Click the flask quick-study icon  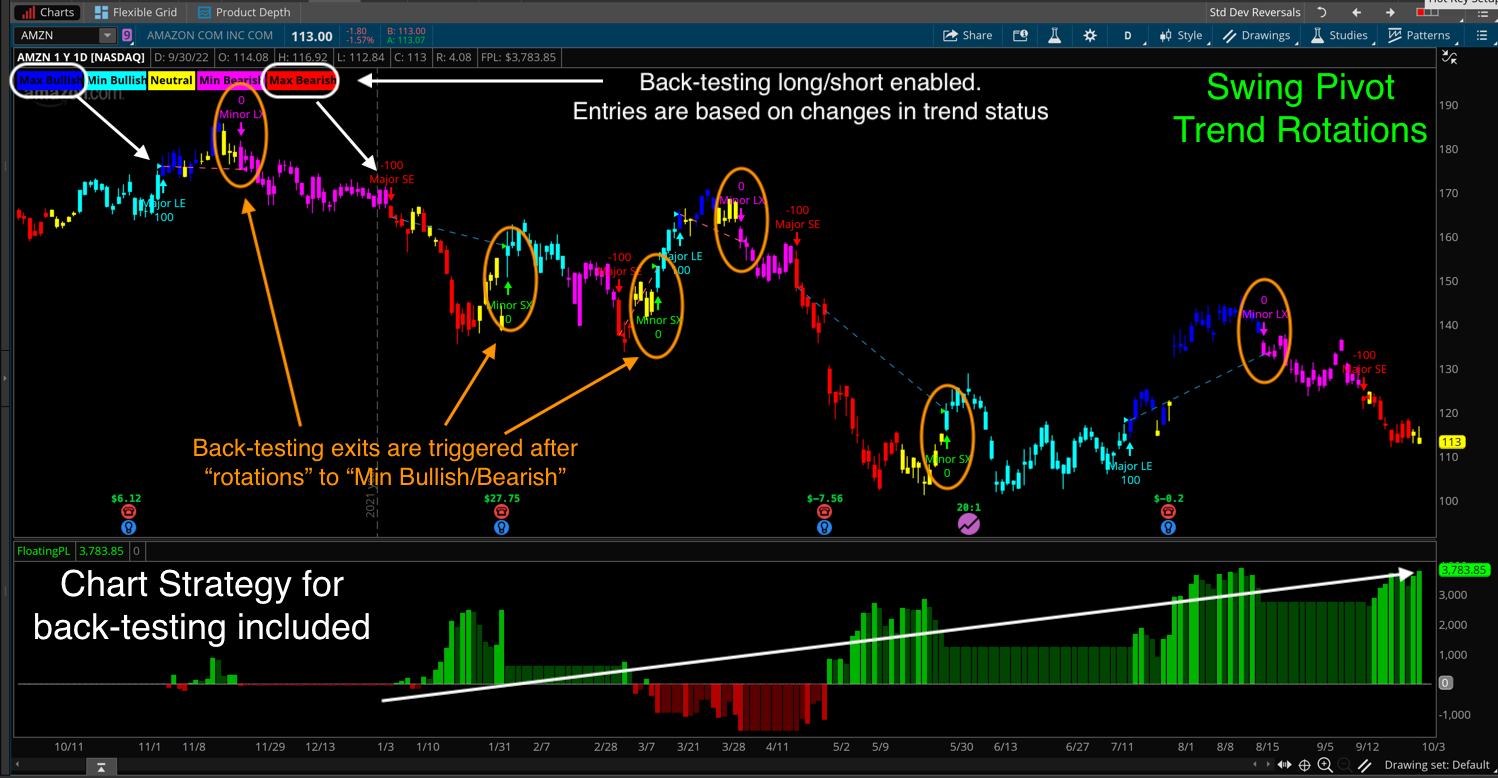(x=1054, y=35)
